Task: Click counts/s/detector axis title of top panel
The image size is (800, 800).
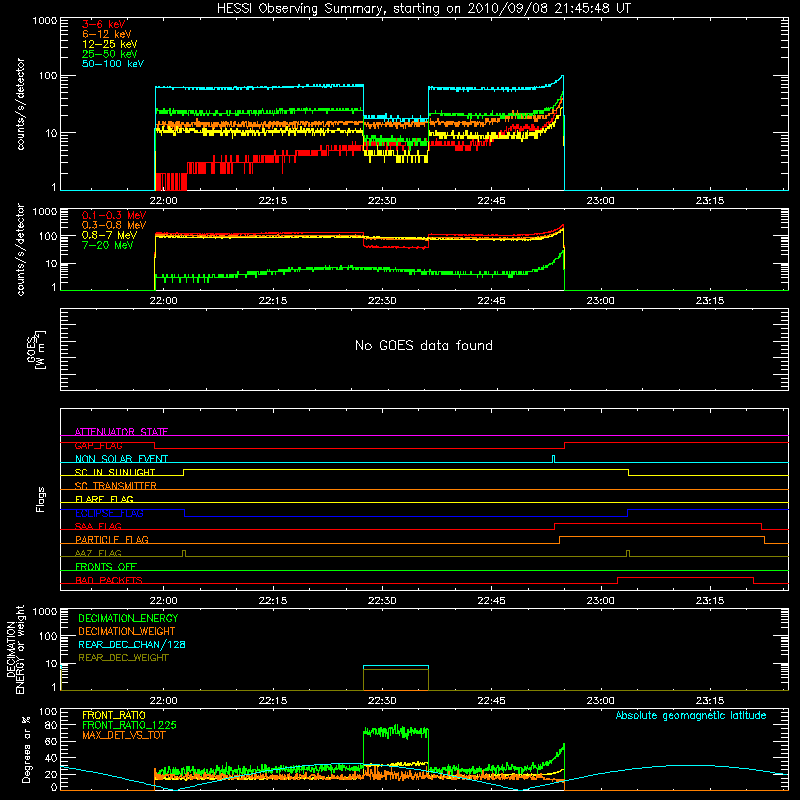Action: pos(20,104)
